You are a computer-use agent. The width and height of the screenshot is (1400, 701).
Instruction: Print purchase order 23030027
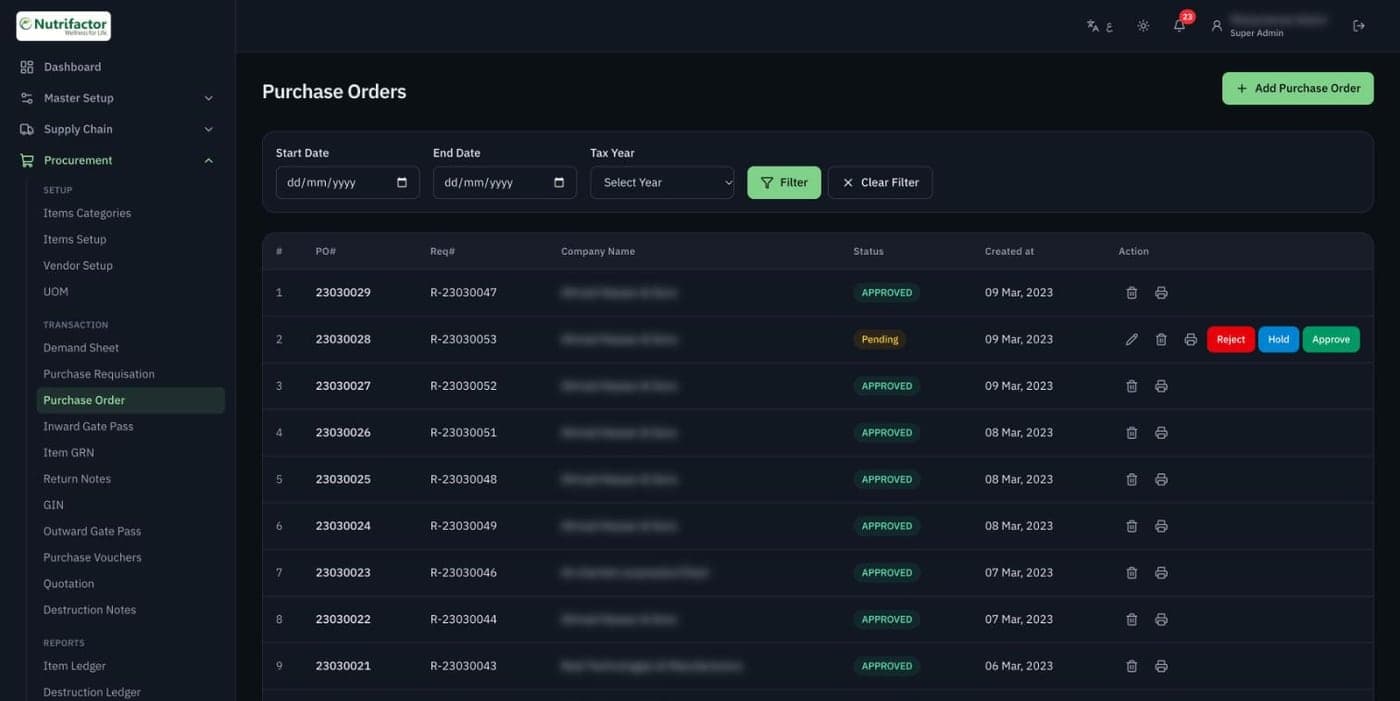tap(1161, 386)
